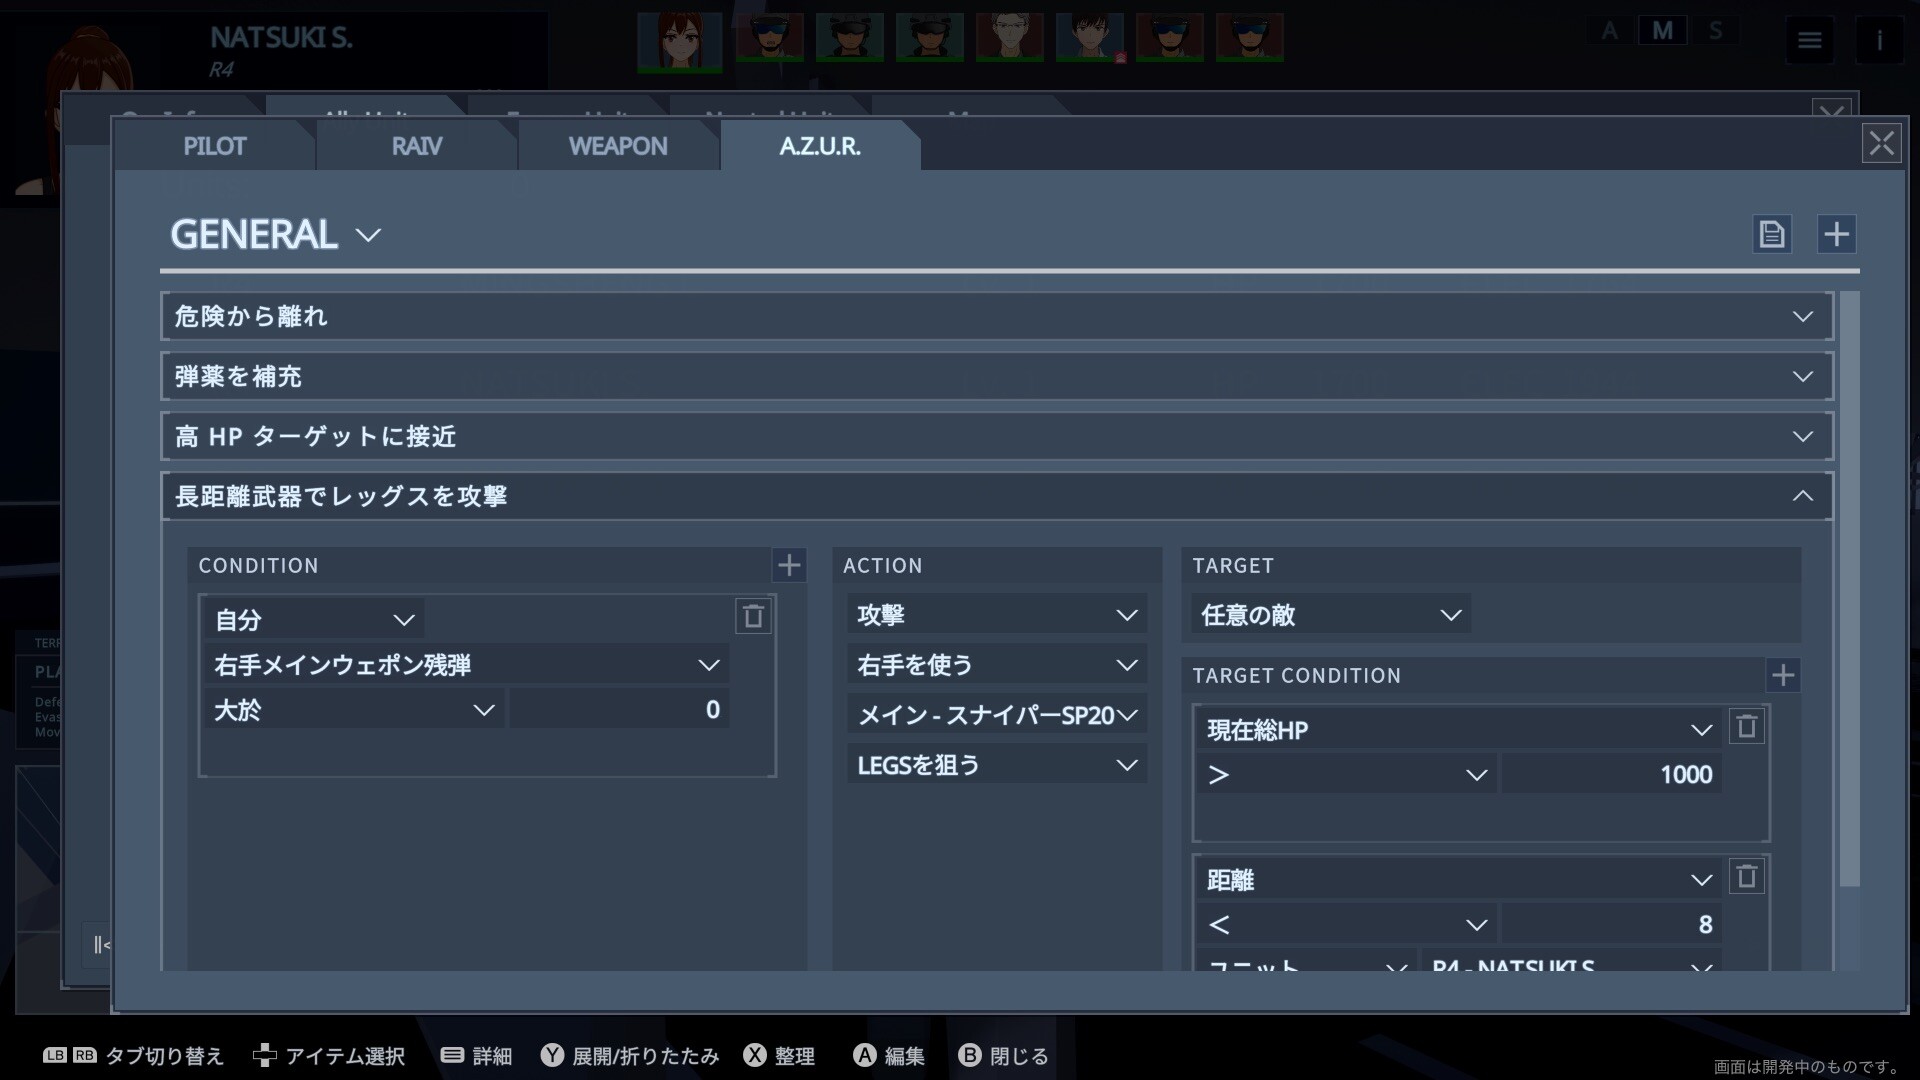The height and width of the screenshot is (1080, 1920).
Task: Select the S mode toggle
Action: (1715, 31)
